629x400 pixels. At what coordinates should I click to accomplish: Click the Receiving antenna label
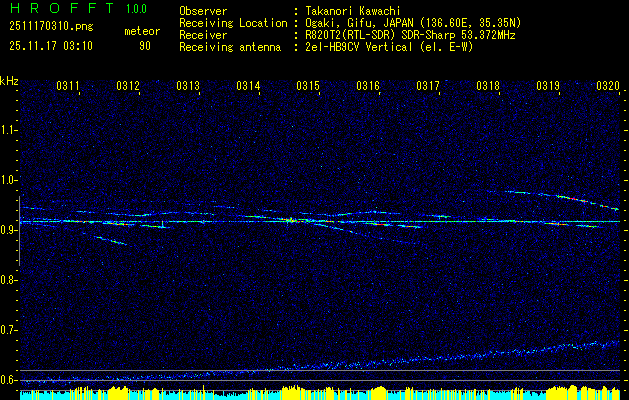click(x=230, y=47)
